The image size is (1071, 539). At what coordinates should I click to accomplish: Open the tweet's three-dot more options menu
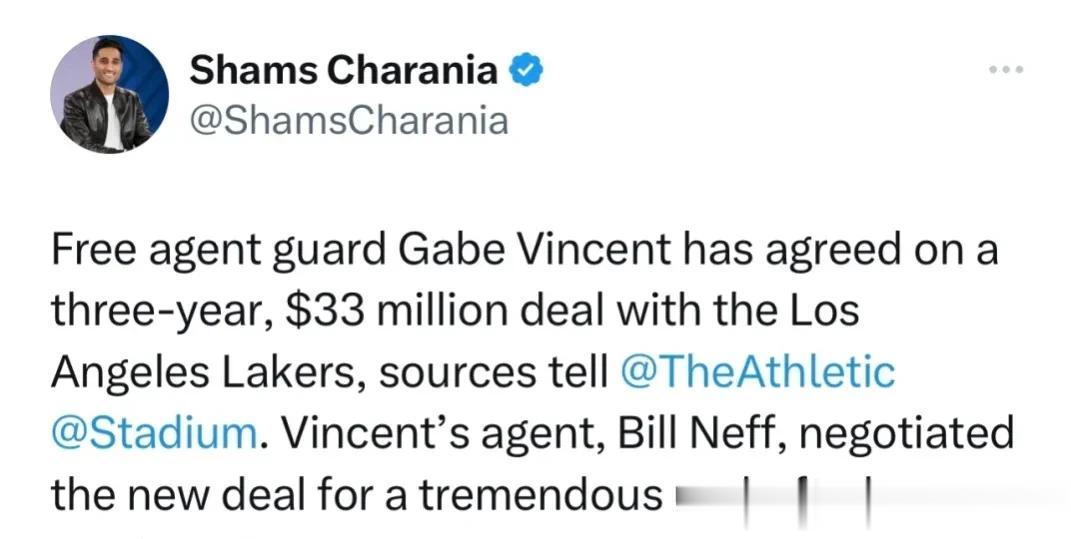[x=1007, y=69]
